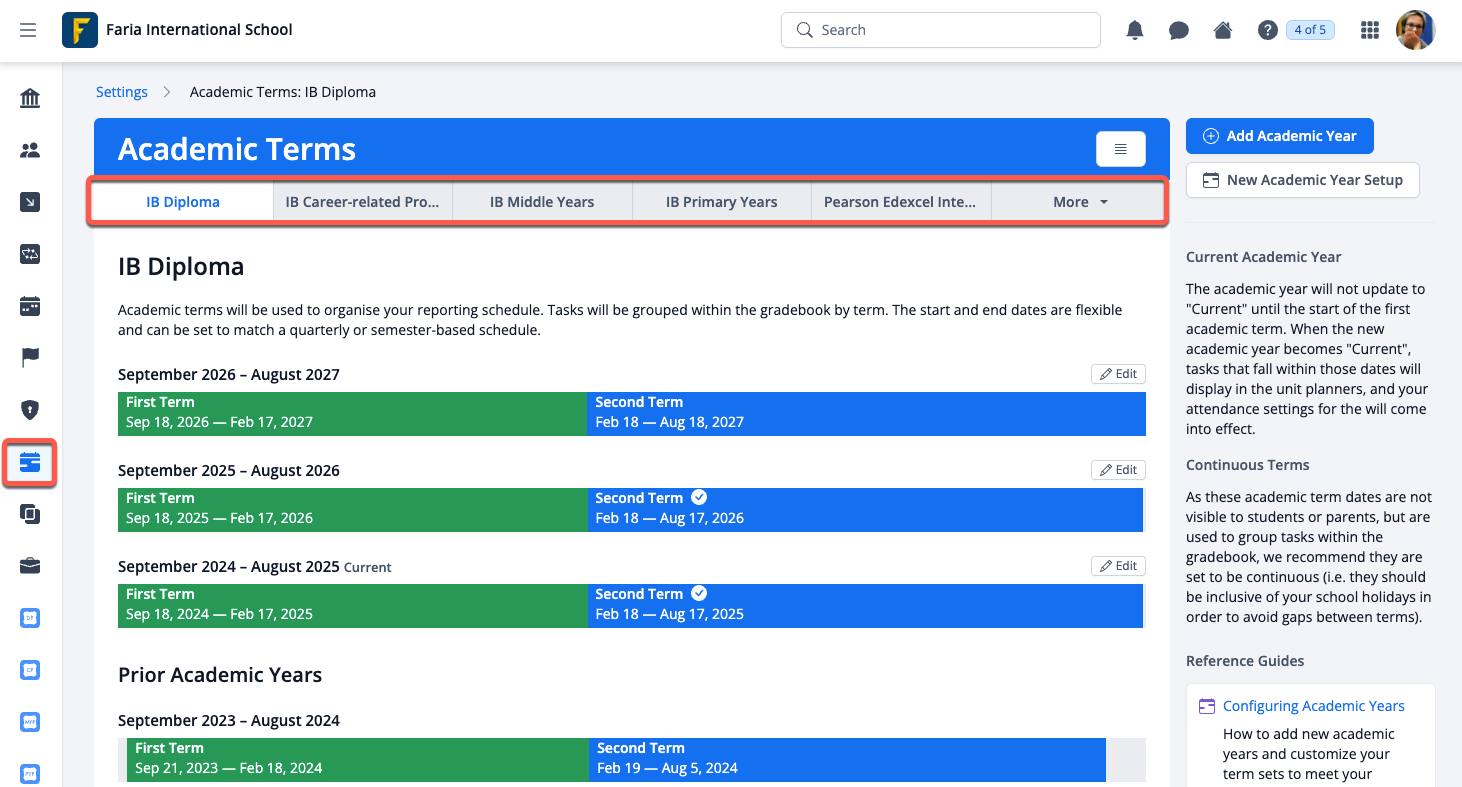Select First Term Sep 18, 2024 bar
This screenshot has width=1462, height=787.
pyautogui.click(x=352, y=604)
